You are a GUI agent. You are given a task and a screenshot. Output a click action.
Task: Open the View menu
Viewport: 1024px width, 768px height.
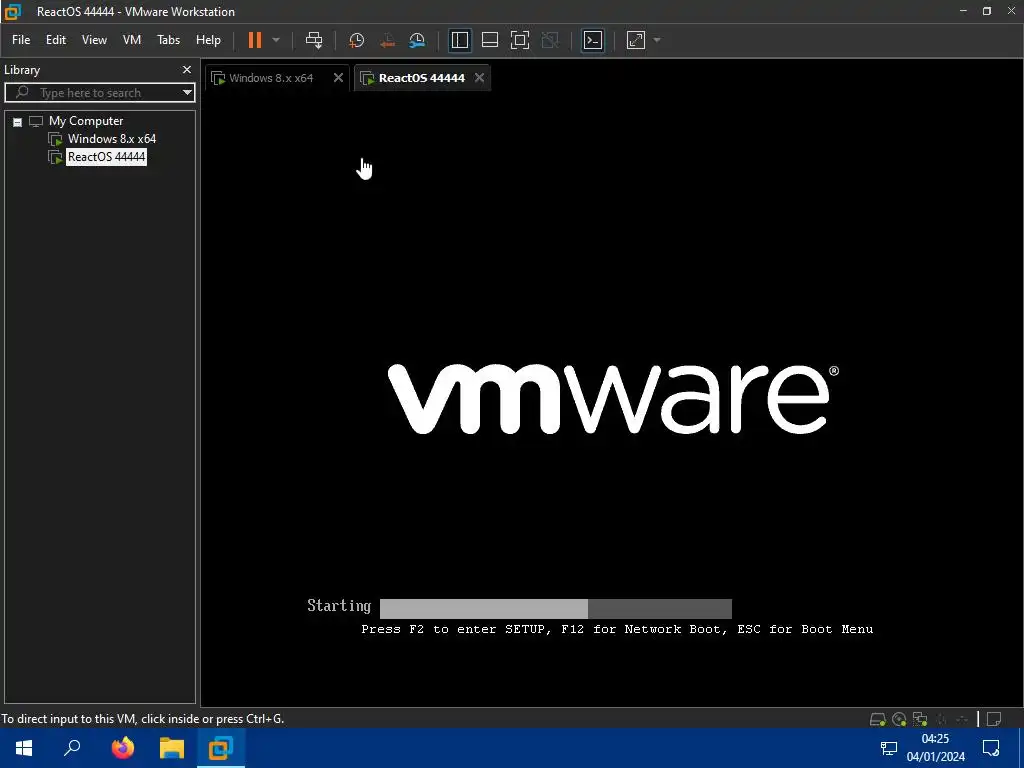(94, 40)
